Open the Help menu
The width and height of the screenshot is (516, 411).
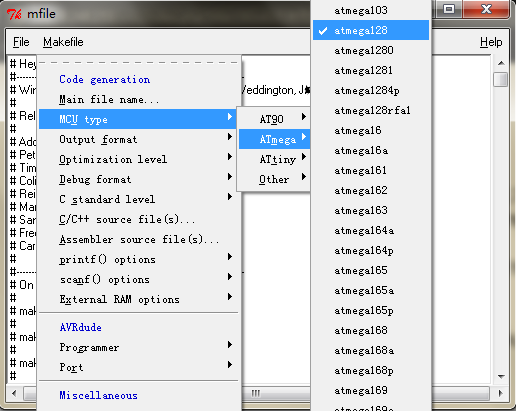[x=491, y=42]
